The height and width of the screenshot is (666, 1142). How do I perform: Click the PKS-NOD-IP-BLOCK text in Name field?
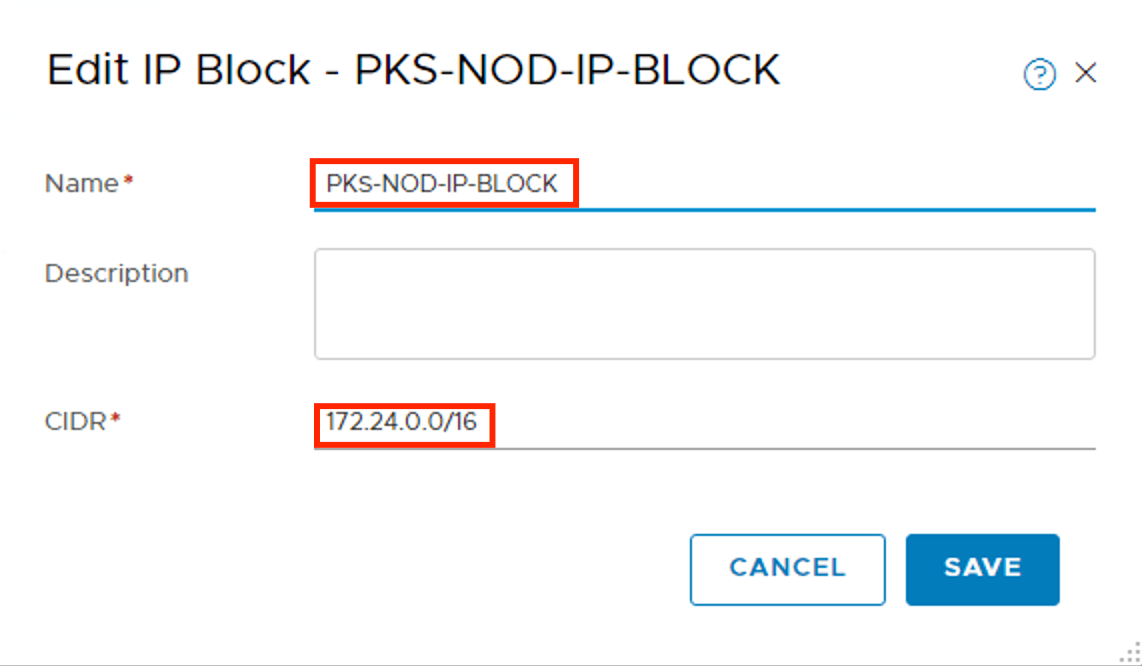pos(442,184)
